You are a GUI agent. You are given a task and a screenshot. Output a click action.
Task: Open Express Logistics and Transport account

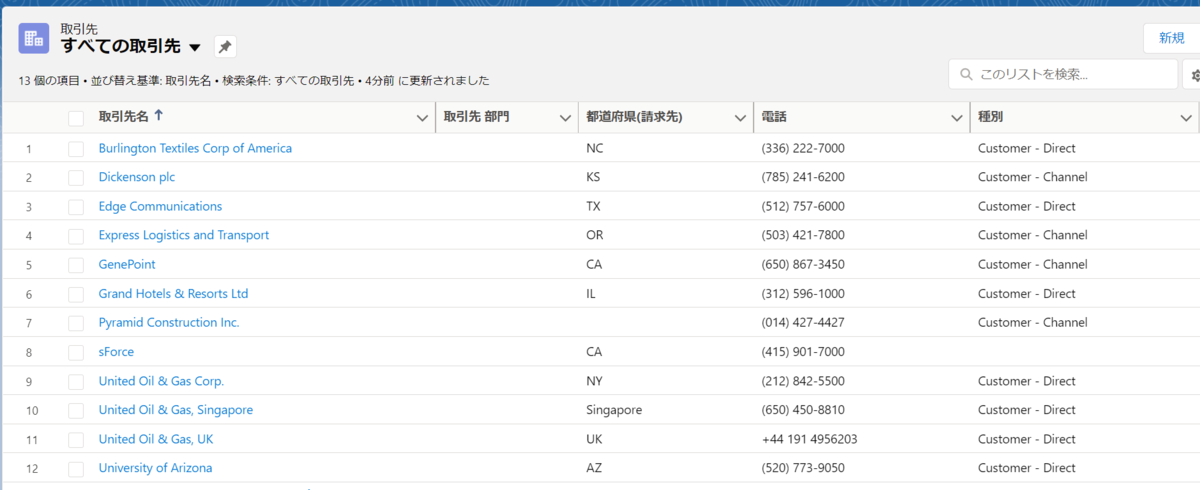(184, 235)
